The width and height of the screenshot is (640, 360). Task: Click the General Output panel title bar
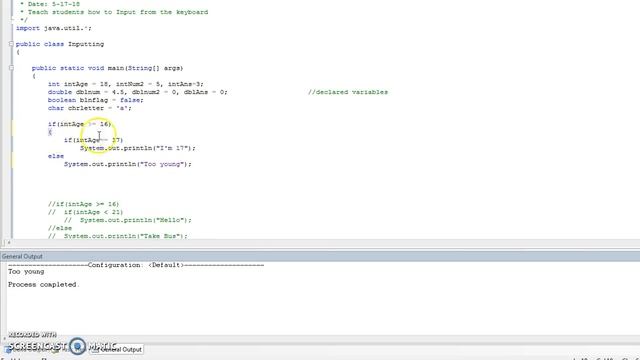[320, 256]
